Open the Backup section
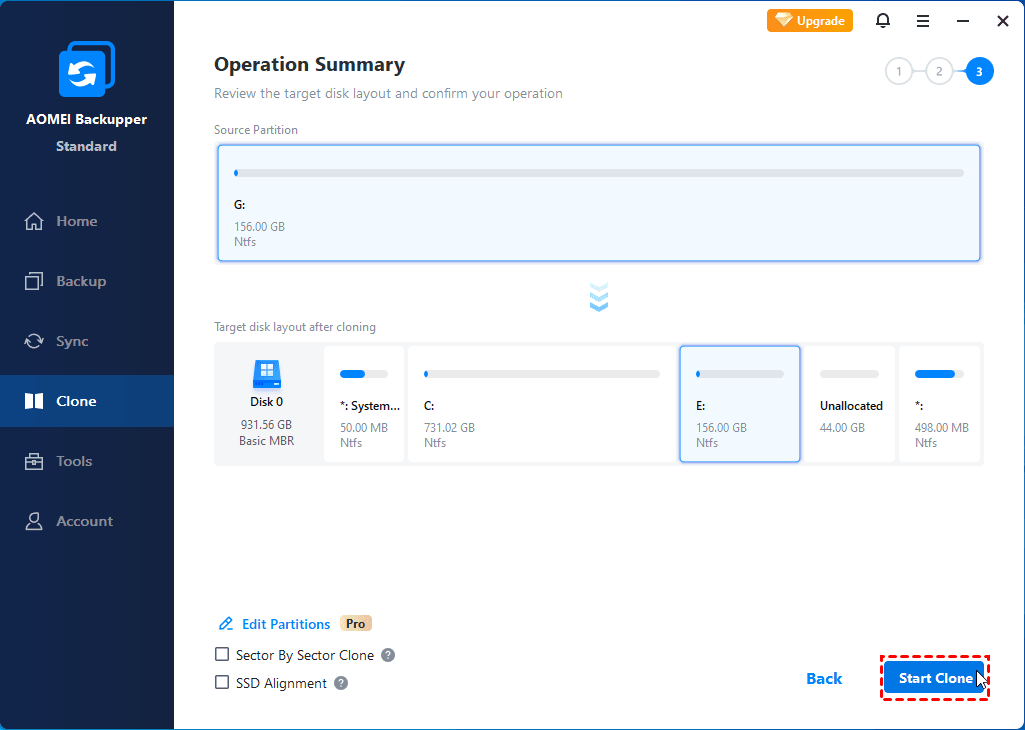This screenshot has height=730, width=1025. point(87,281)
